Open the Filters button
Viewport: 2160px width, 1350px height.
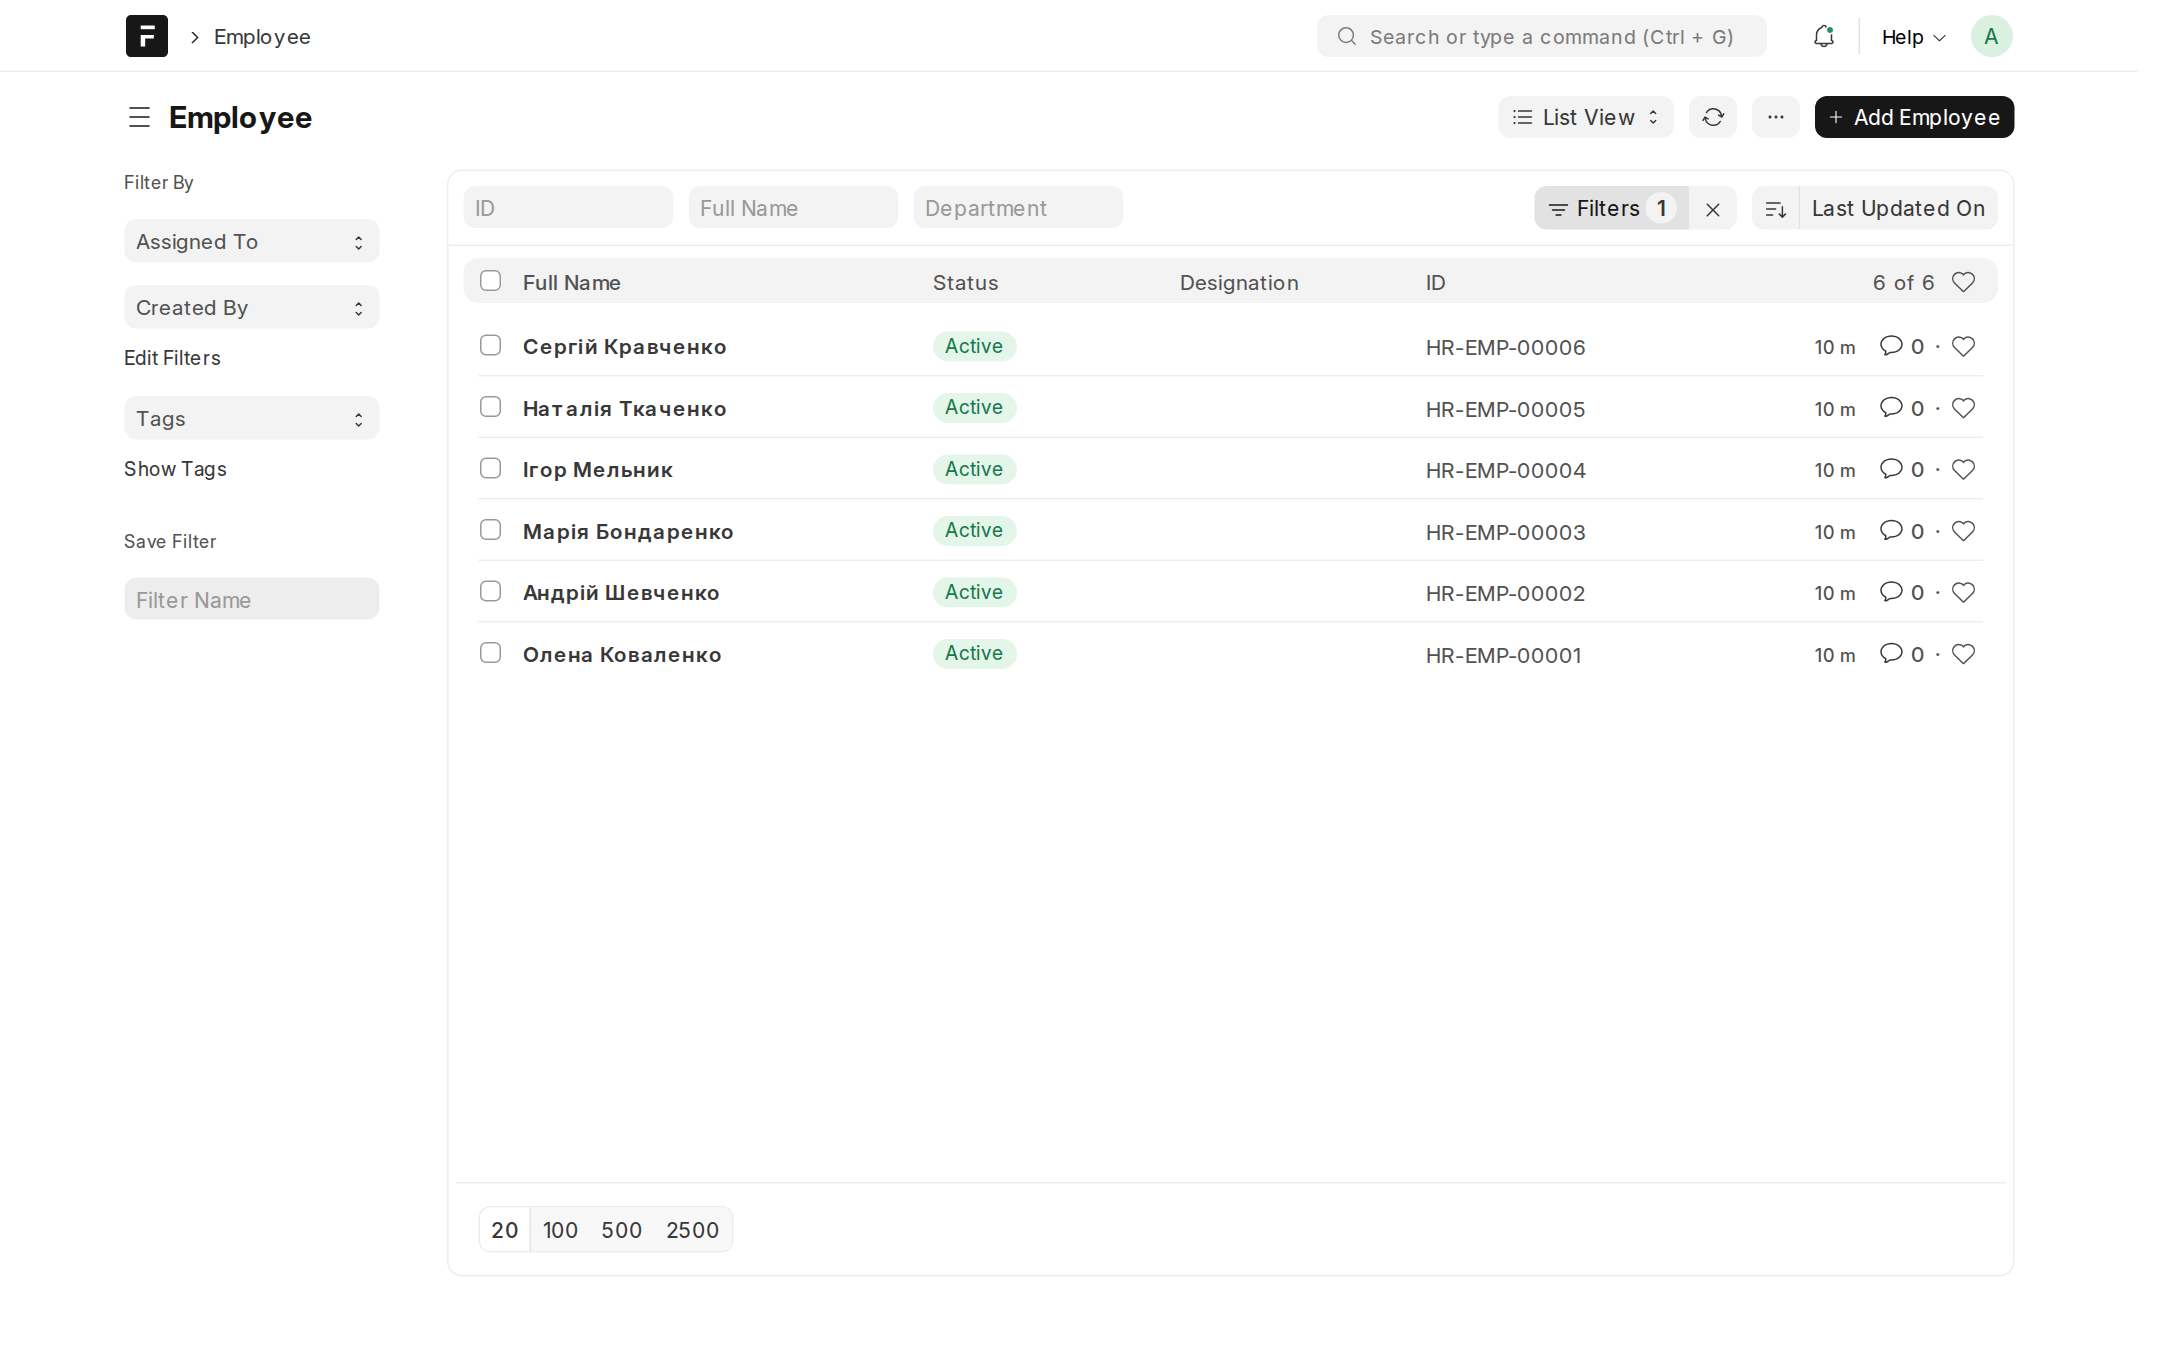(x=1611, y=208)
